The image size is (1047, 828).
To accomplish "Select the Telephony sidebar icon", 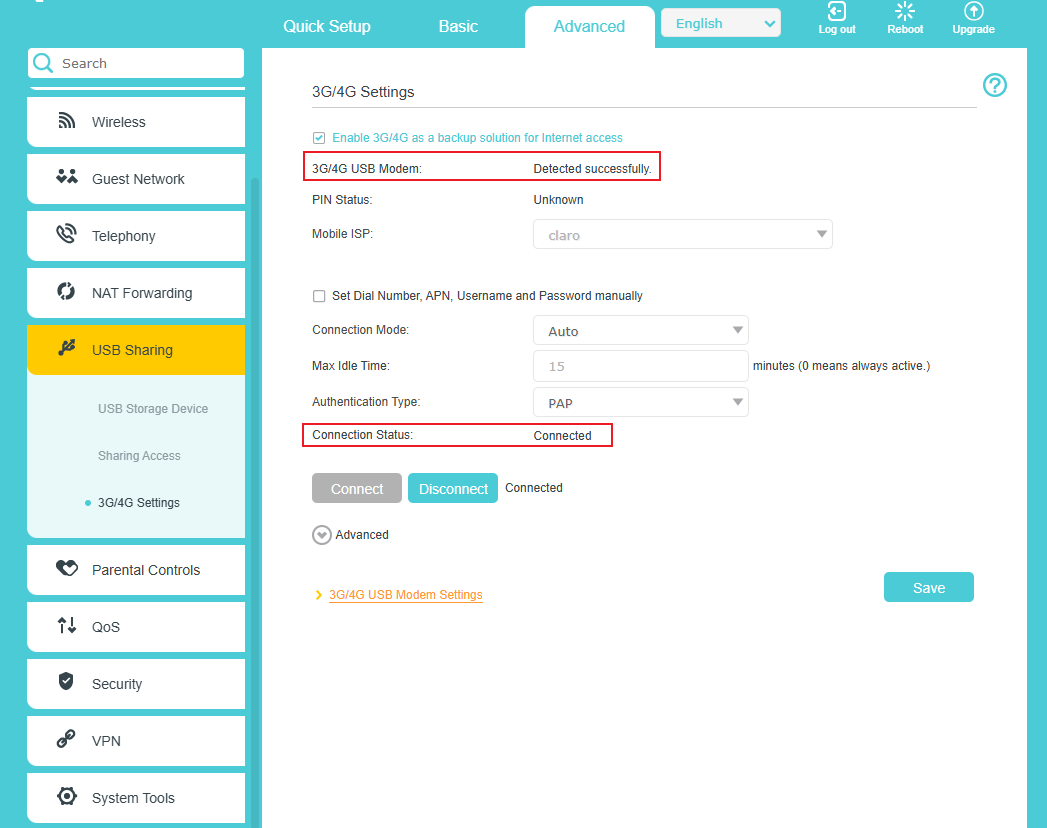I will point(66,235).
